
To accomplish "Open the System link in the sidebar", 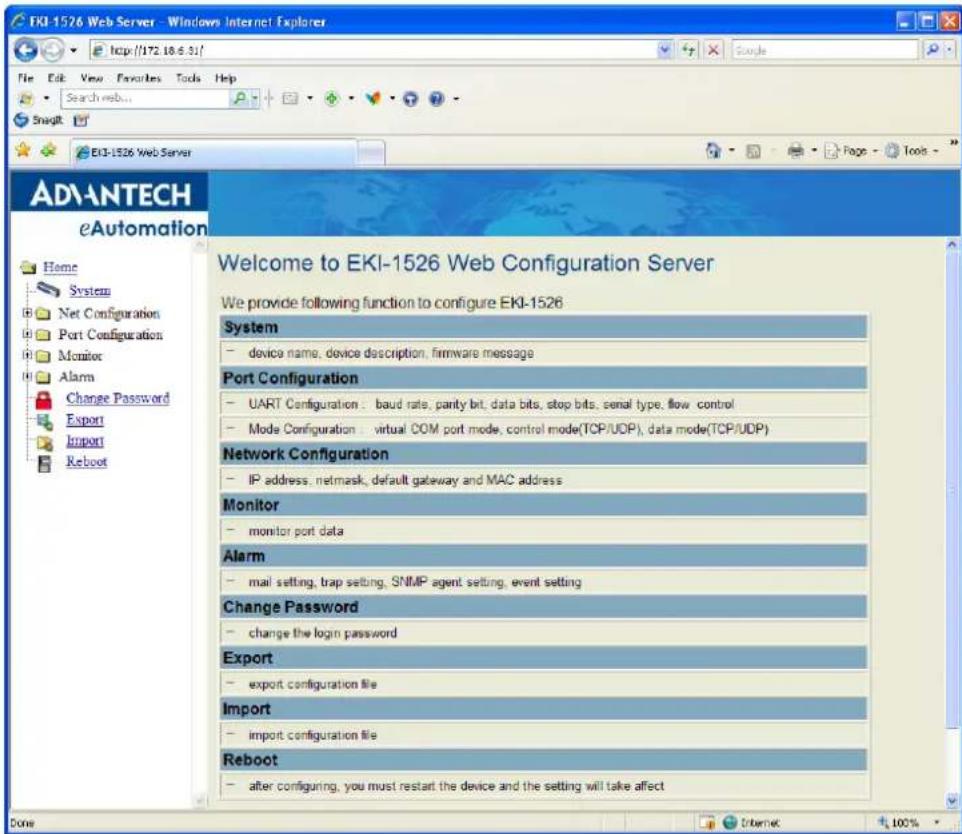I will [90, 290].
